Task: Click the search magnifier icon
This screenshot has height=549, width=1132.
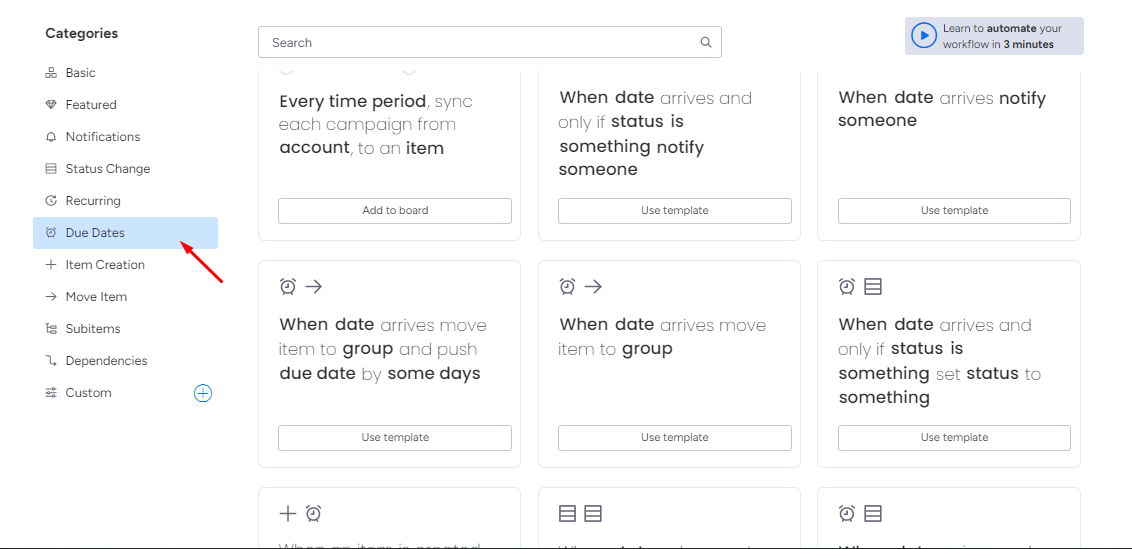Action: 706,42
